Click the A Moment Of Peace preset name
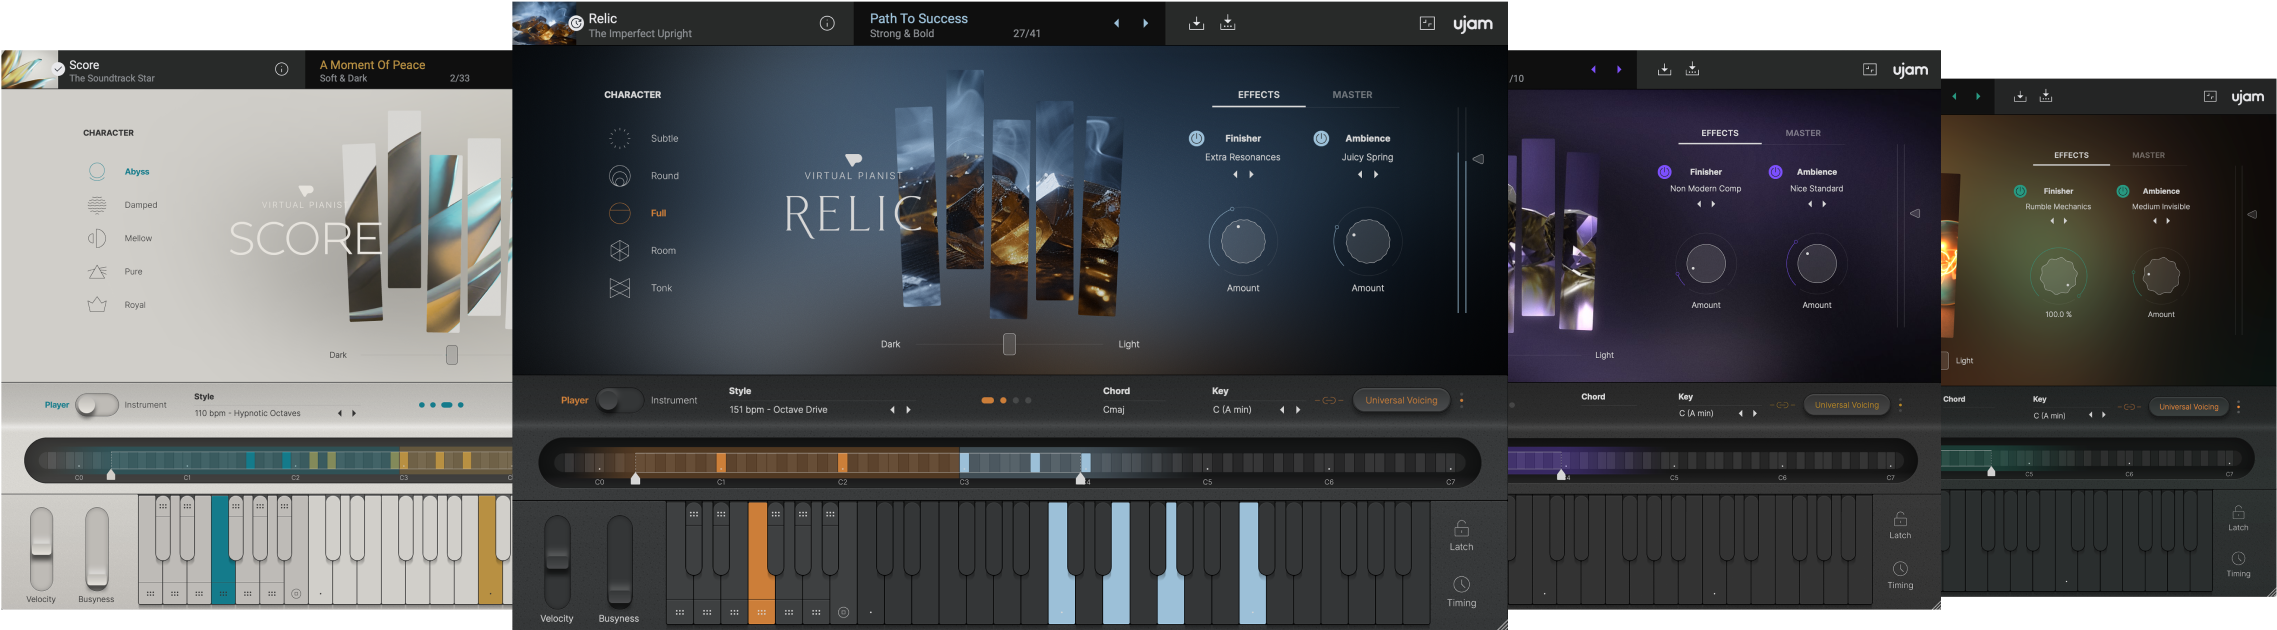The height and width of the screenshot is (630, 2277). [x=372, y=65]
